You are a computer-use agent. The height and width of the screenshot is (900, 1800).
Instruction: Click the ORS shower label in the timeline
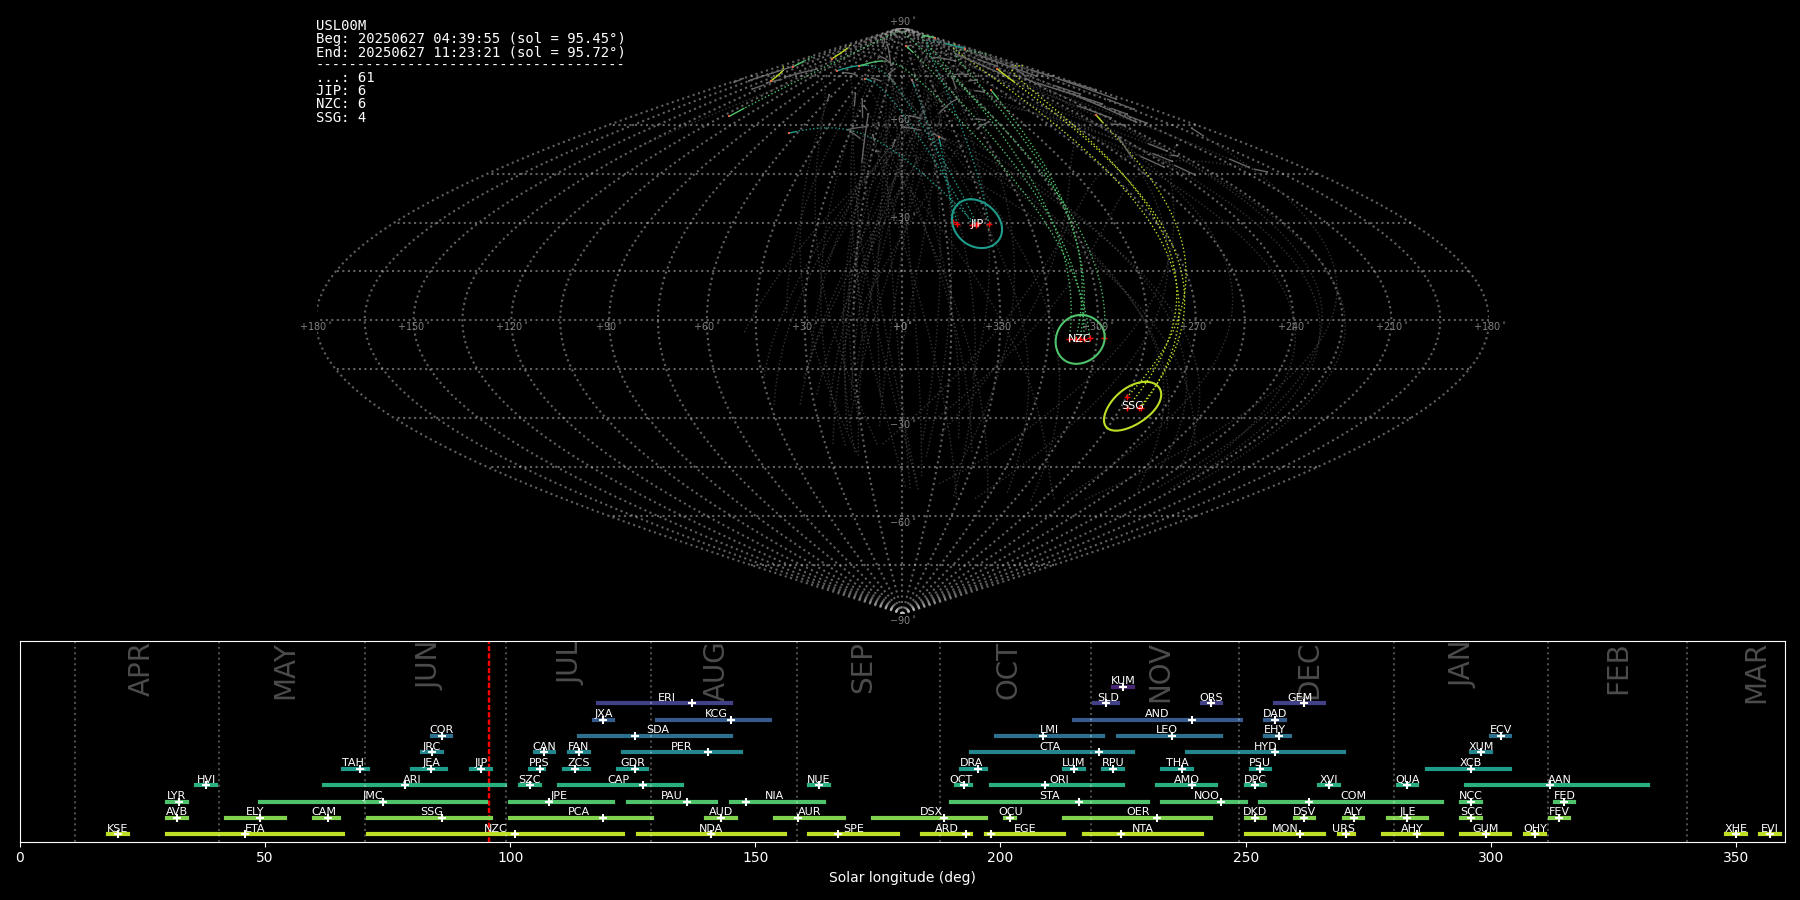(x=1211, y=698)
